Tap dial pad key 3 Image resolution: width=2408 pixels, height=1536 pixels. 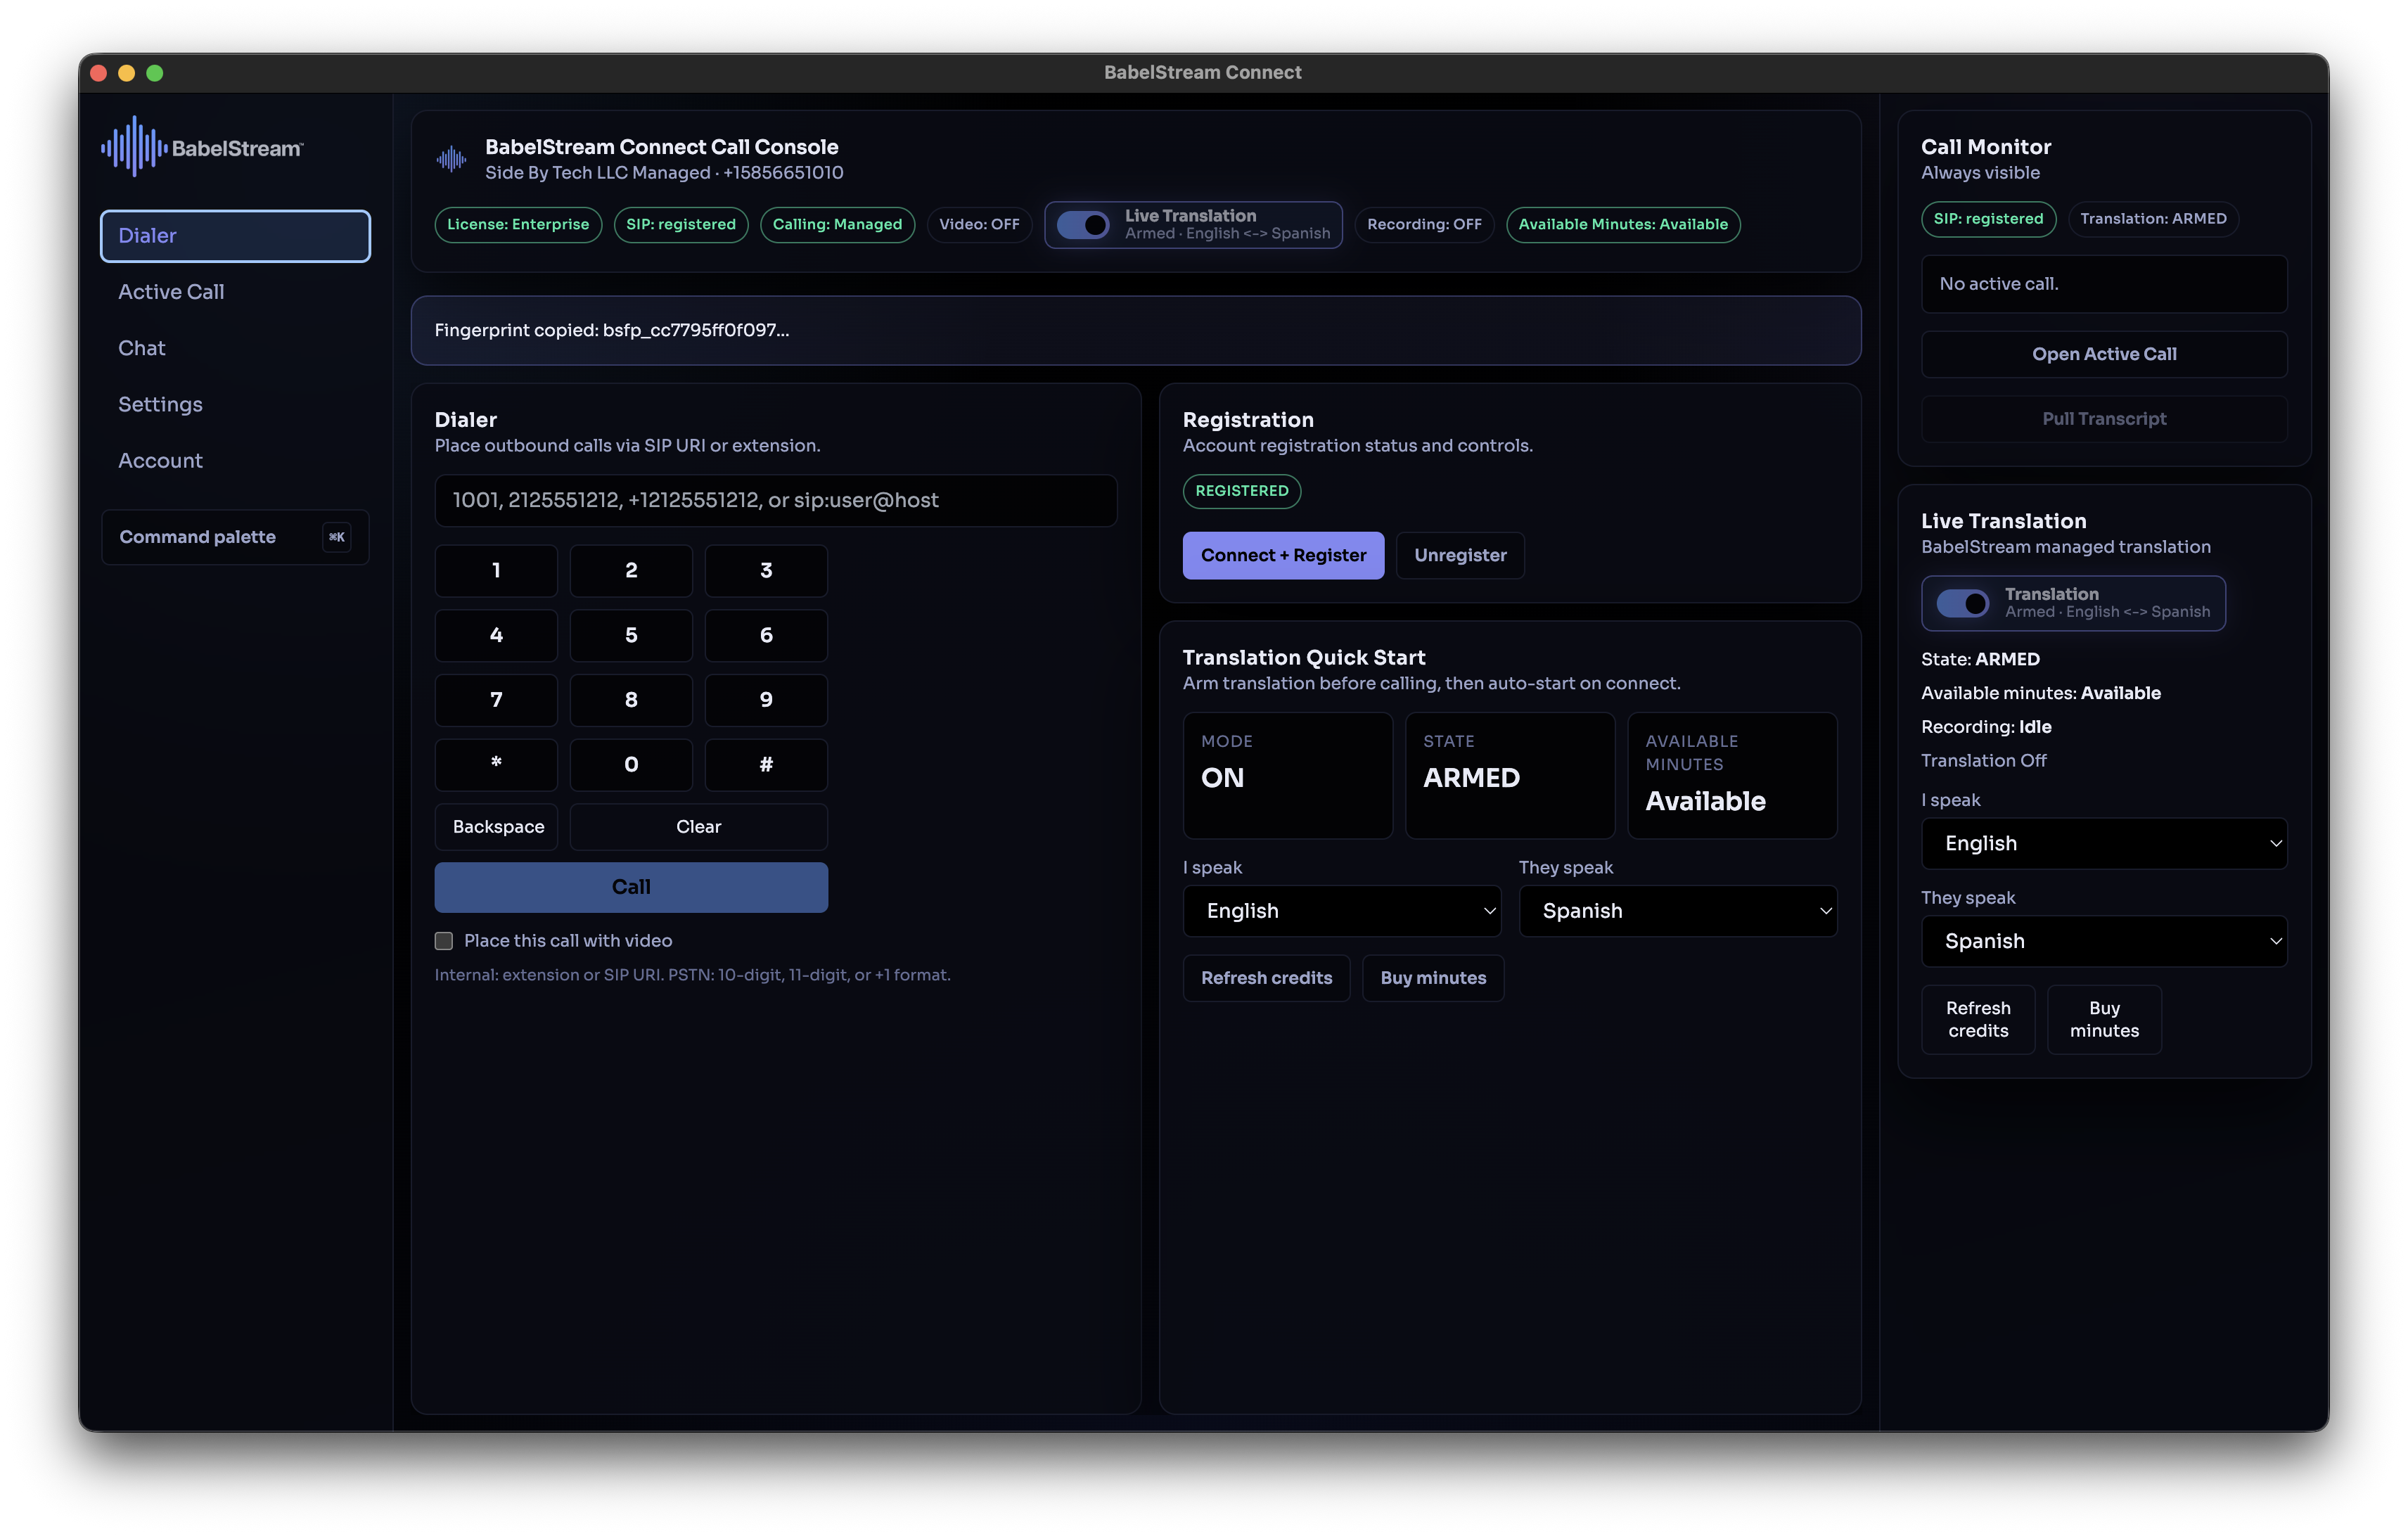[x=766, y=570]
